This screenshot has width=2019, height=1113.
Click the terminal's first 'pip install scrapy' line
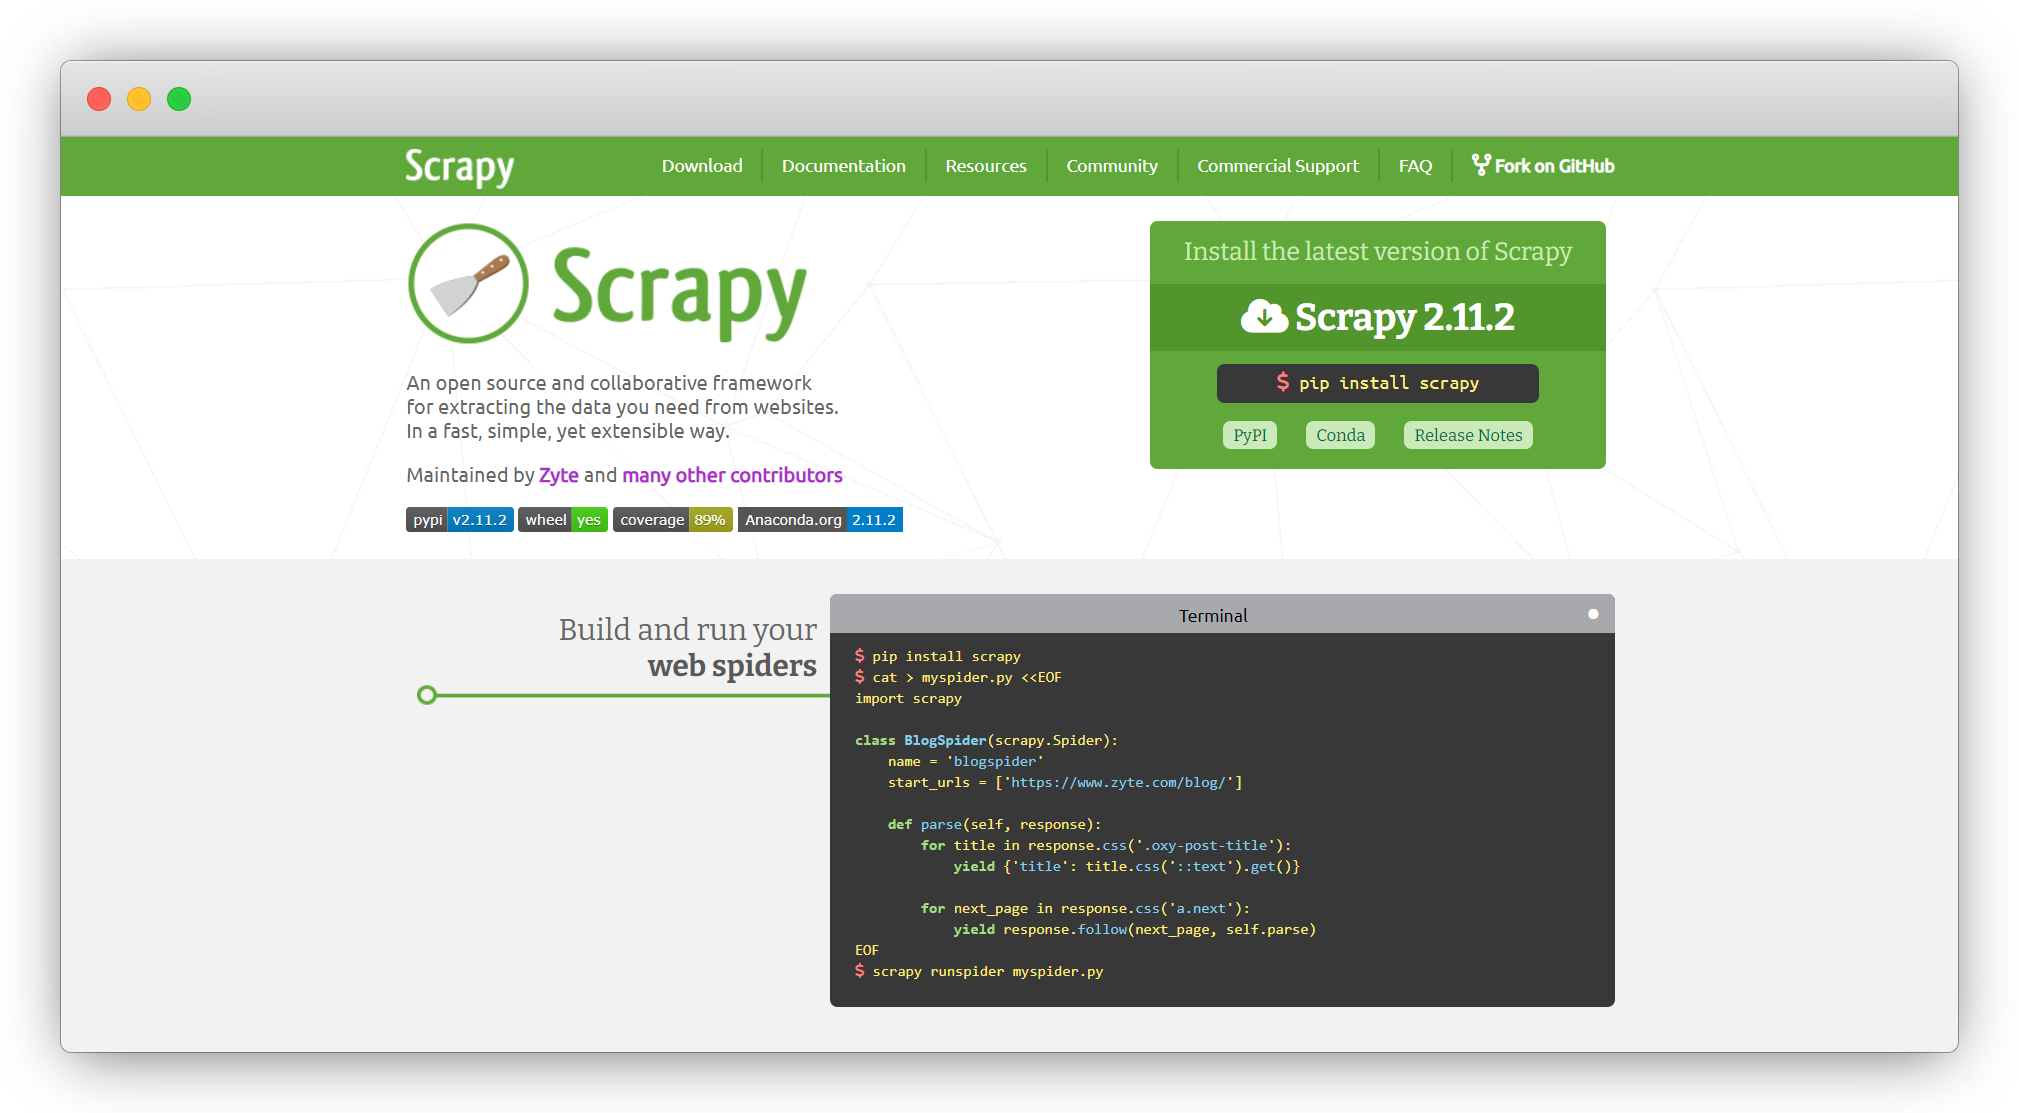[x=938, y=656]
